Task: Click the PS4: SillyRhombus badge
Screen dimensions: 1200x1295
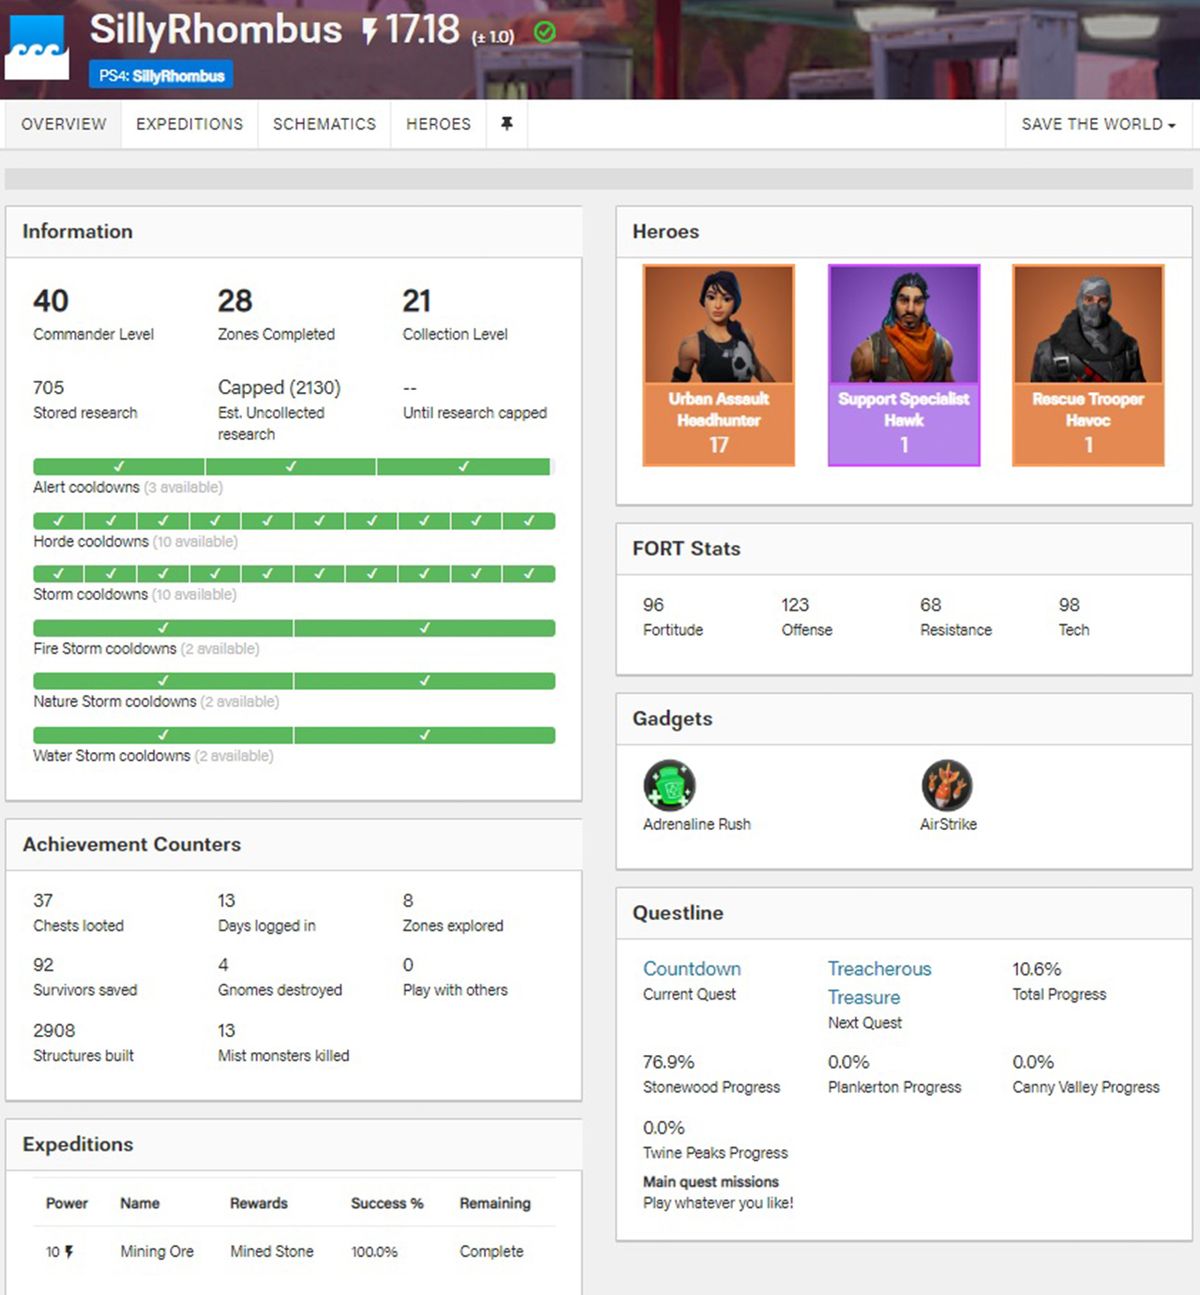Action: point(160,74)
